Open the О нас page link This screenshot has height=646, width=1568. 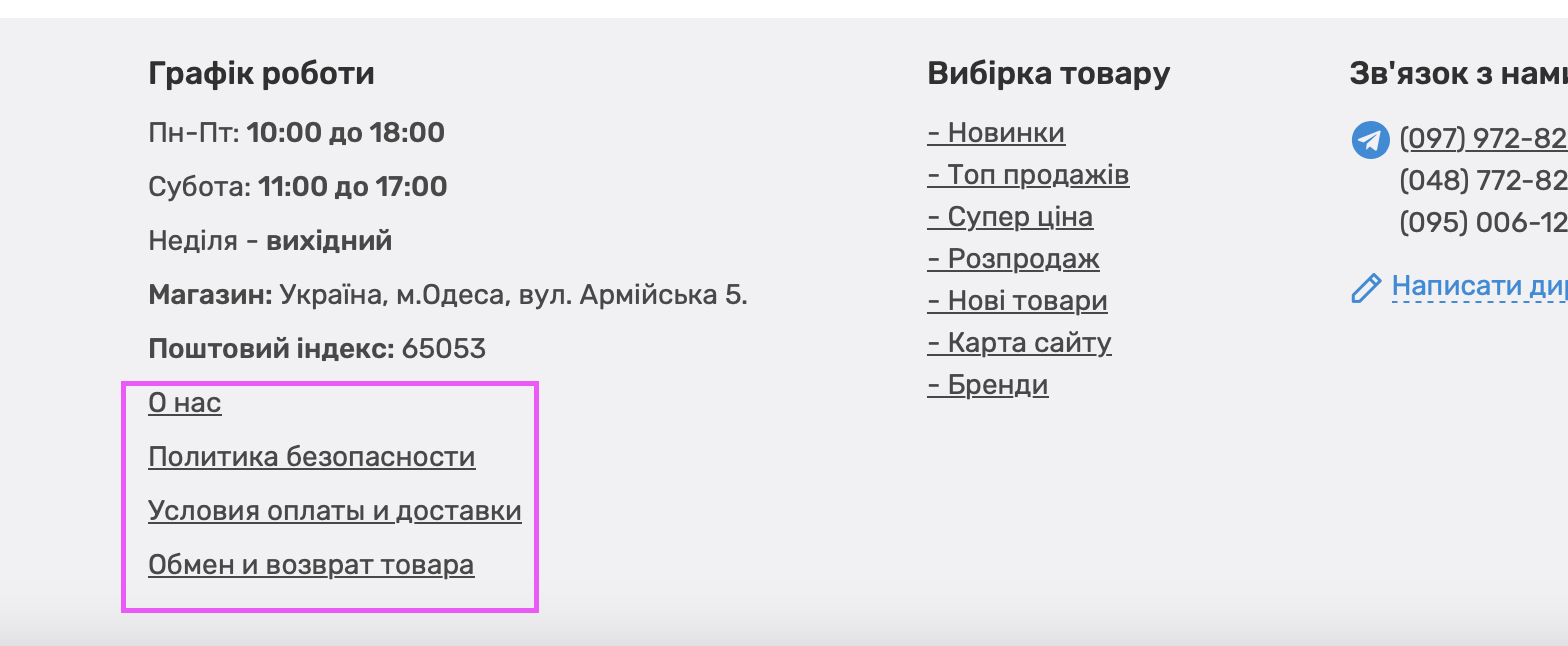[185, 403]
